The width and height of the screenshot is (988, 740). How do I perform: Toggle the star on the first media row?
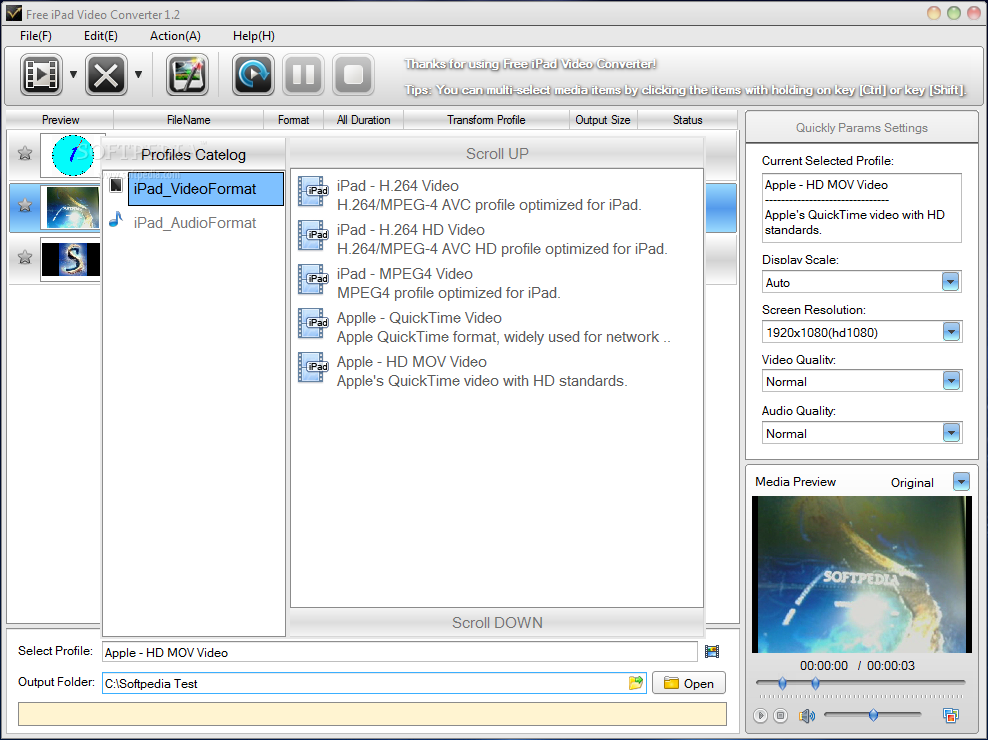pyautogui.click(x=25, y=153)
